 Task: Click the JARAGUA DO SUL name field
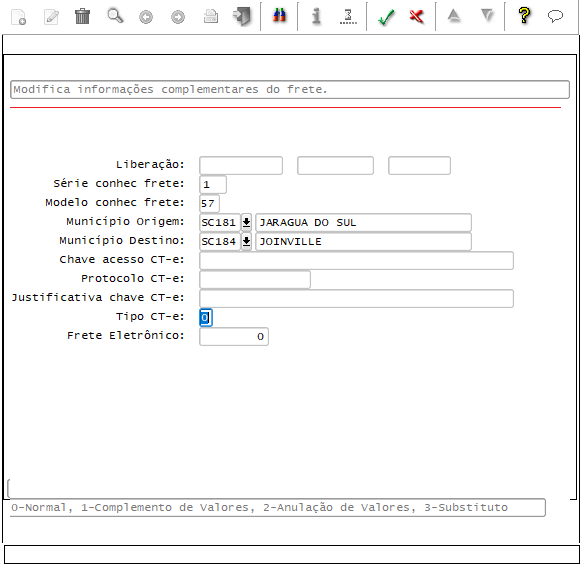pos(363,222)
